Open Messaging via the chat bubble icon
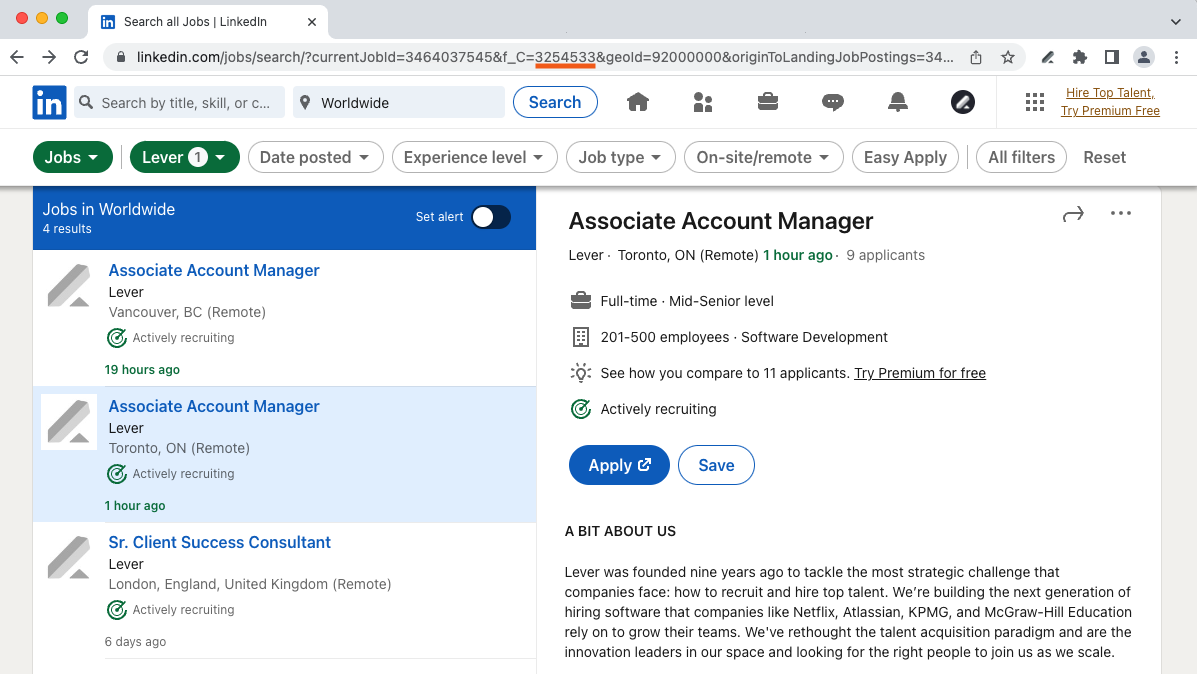The image size is (1197, 674). (833, 102)
